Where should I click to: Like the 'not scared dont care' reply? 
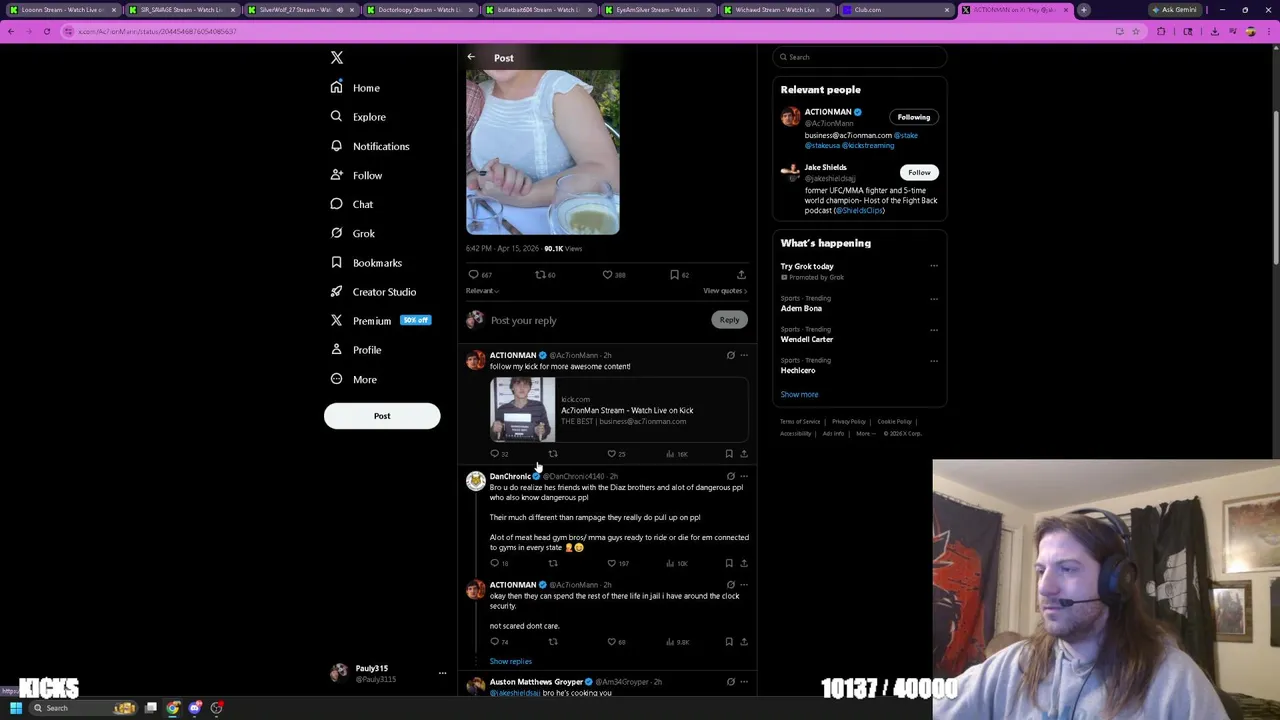(x=616, y=642)
